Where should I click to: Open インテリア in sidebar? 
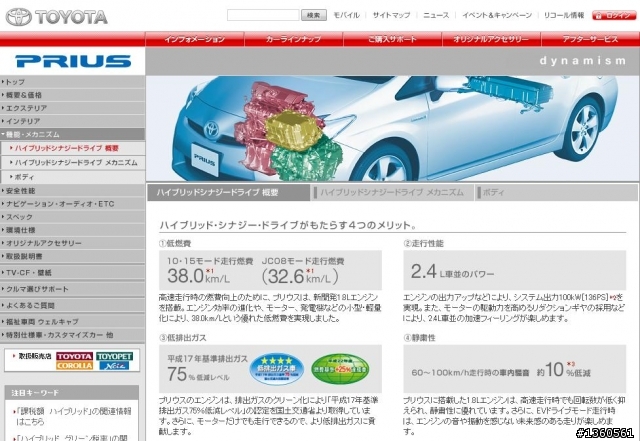[x=72, y=121]
